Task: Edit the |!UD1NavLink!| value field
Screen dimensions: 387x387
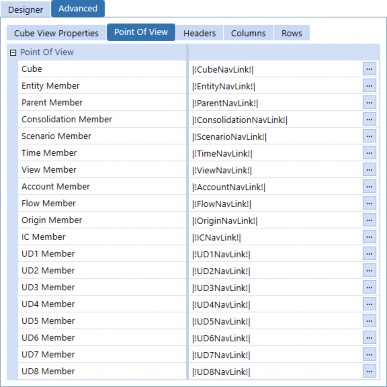Action: [x=276, y=254]
